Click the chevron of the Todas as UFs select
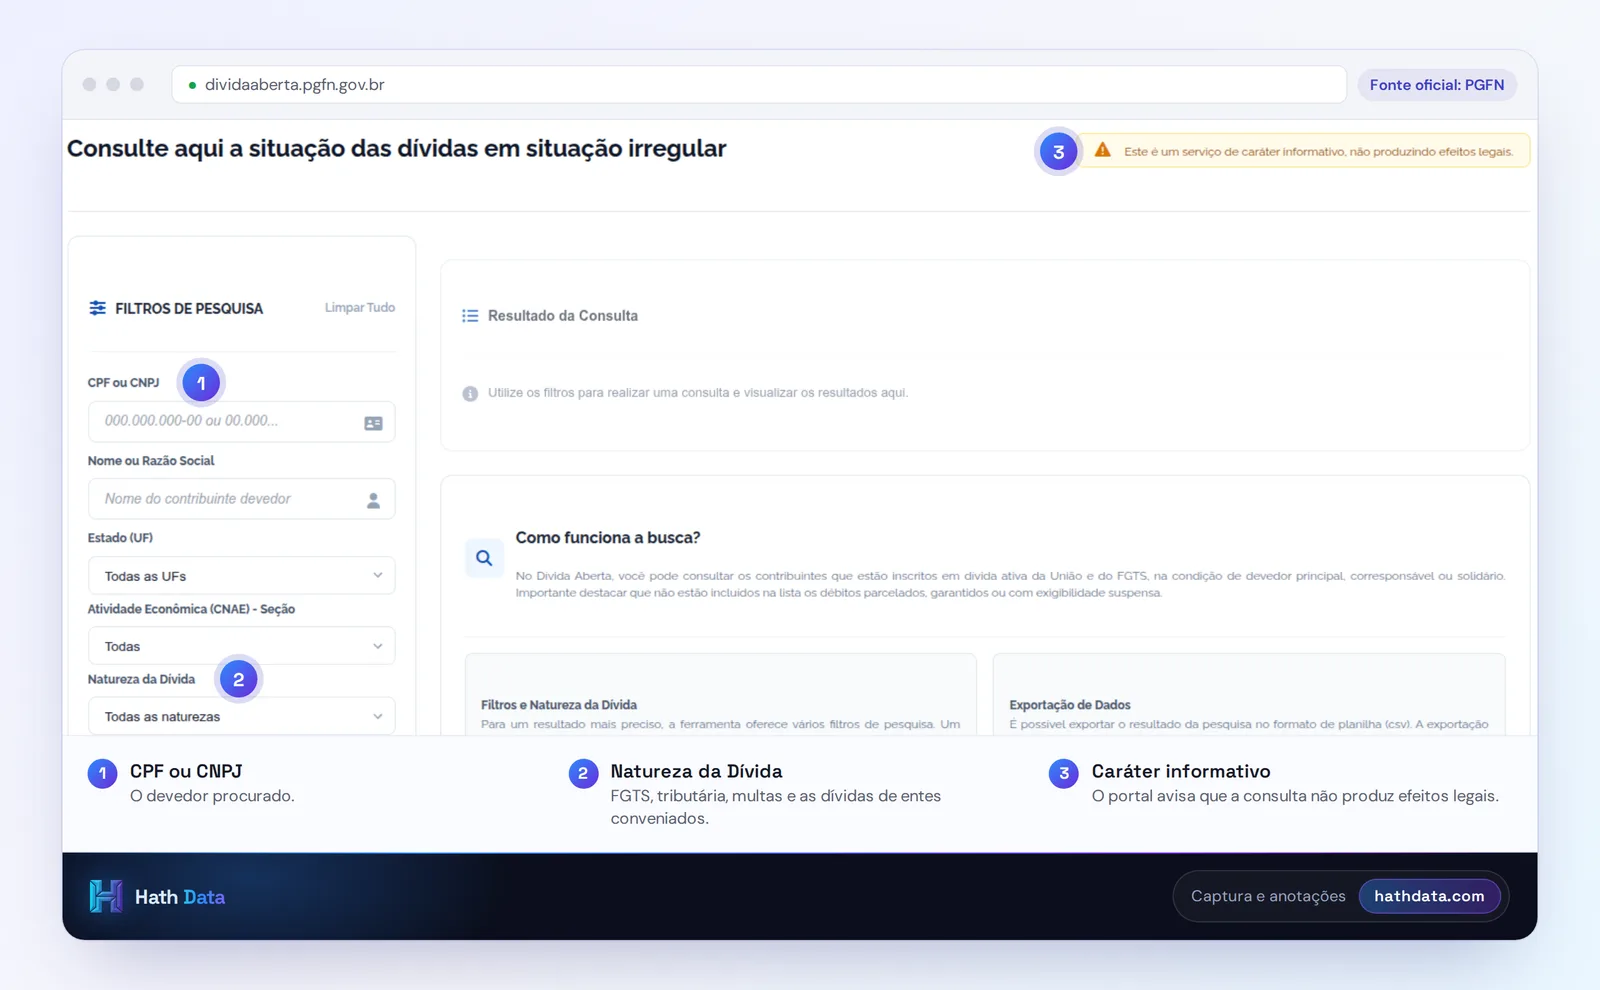The image size is (1600, 990). pyautogui.click(x=378, y=575)
